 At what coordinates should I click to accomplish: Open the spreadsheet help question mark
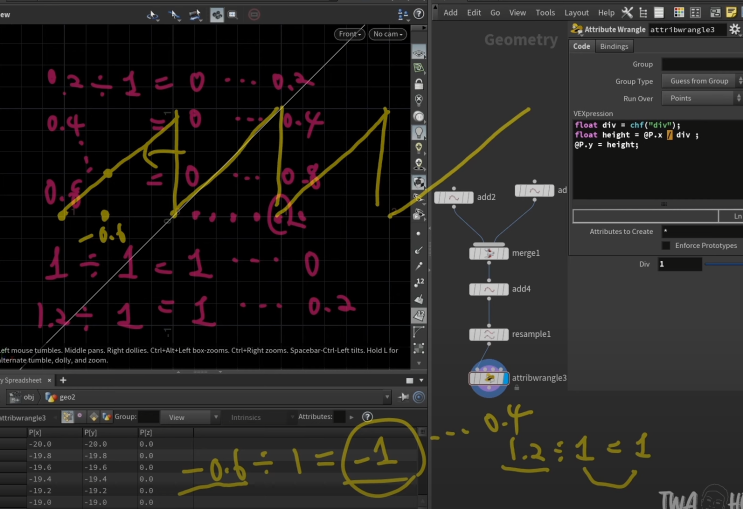coord(367,417)
